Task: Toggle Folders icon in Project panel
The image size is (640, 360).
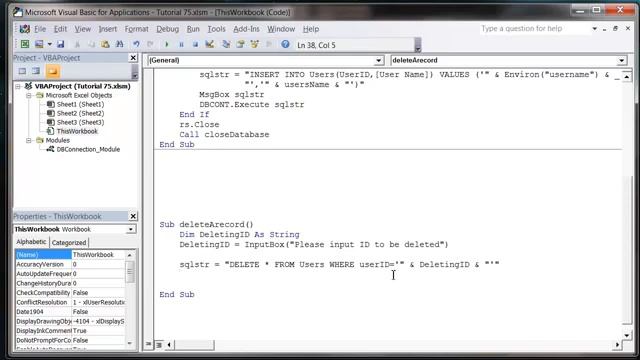Action: point(53,71)
